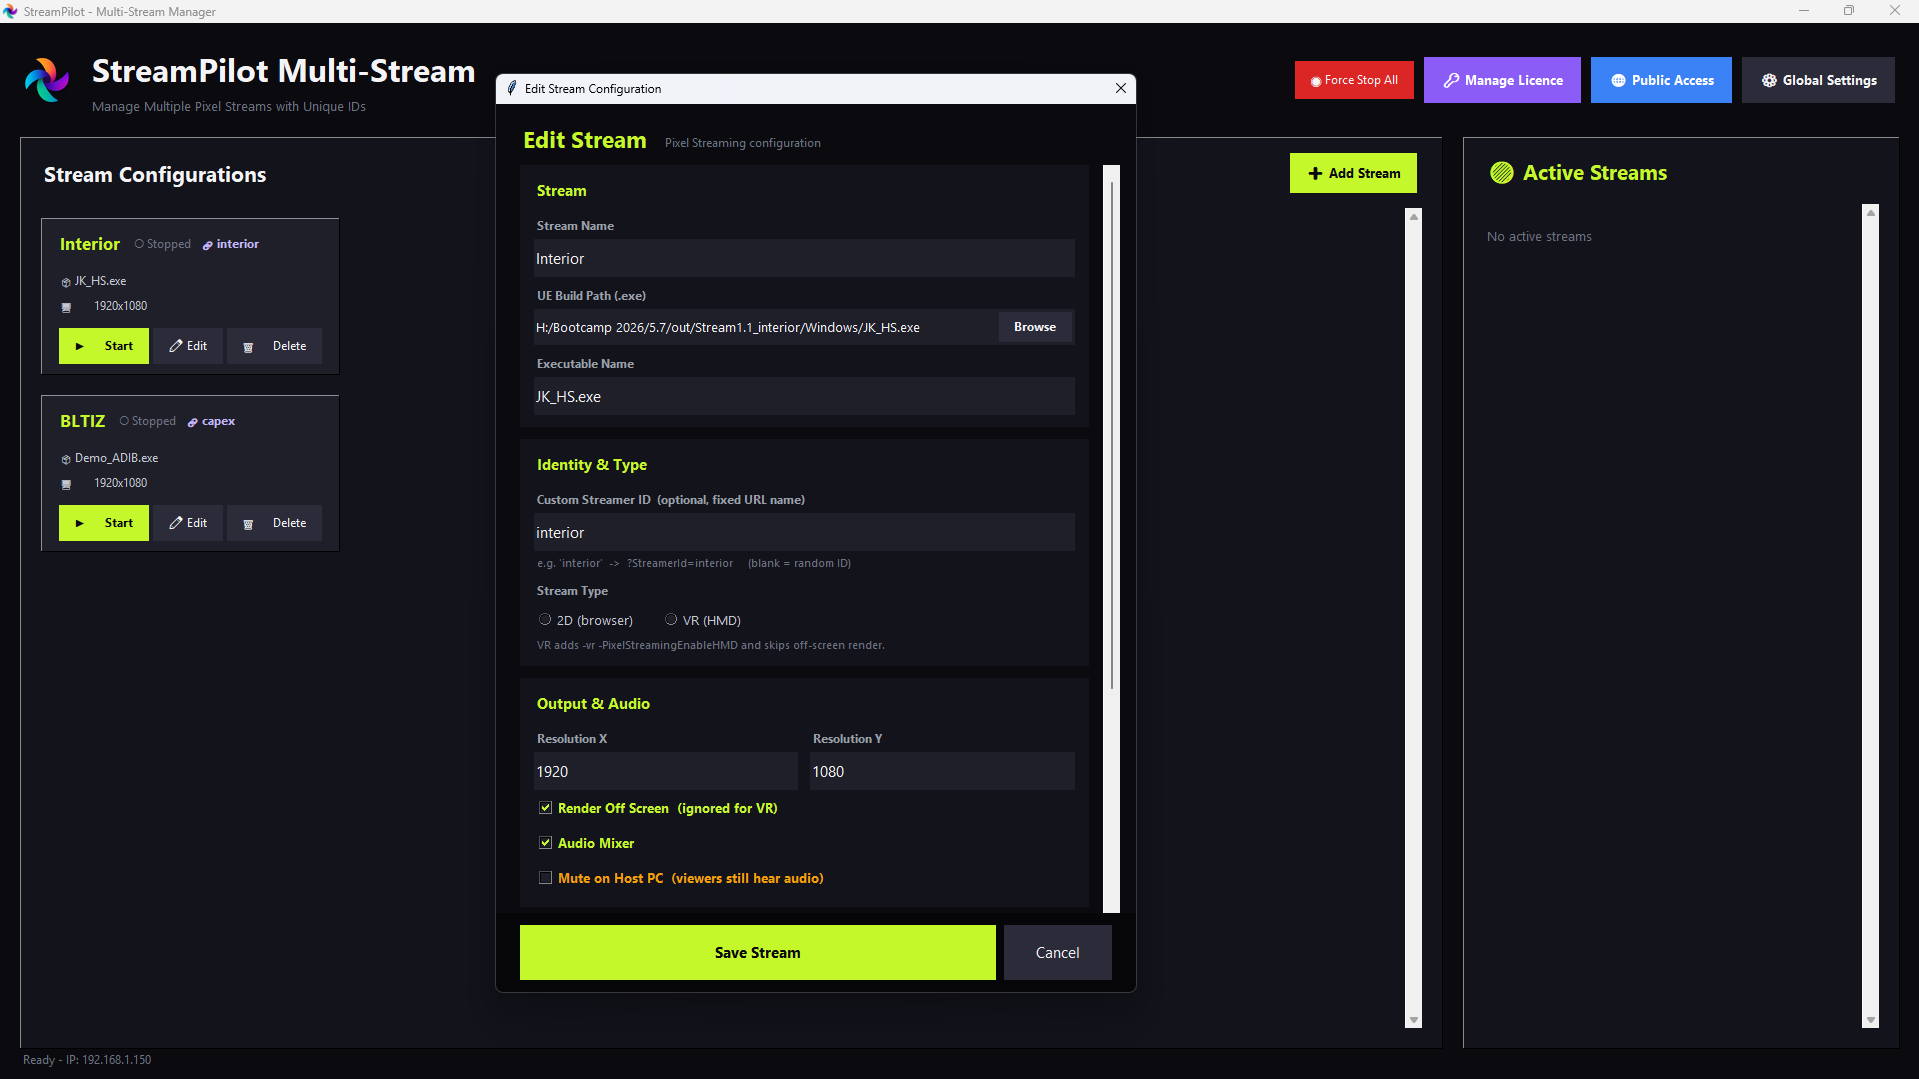Toggle the Audio Mixer checkbox
Image resolution: width=1919 pixels, height=1079 pixels.
[x=545, y=843]
